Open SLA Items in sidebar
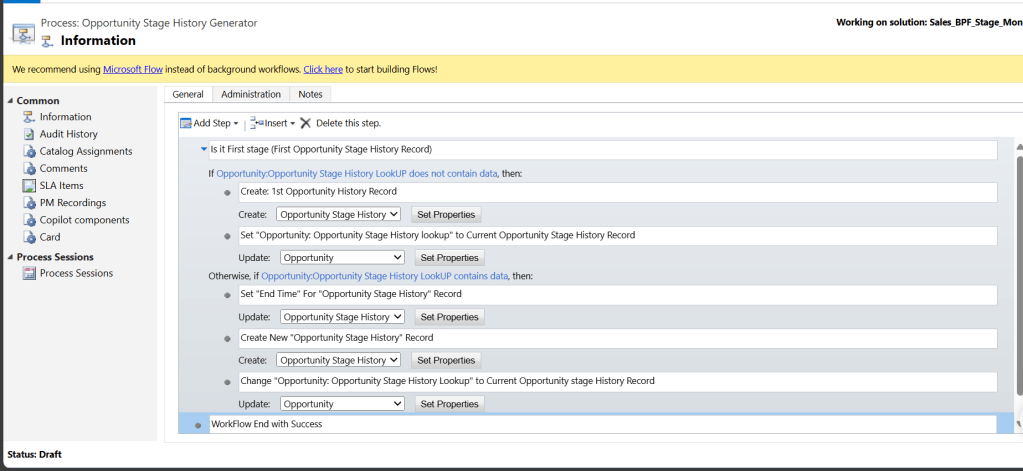Viewport: 1023px width, 471px height. click(x=61, y=185)
